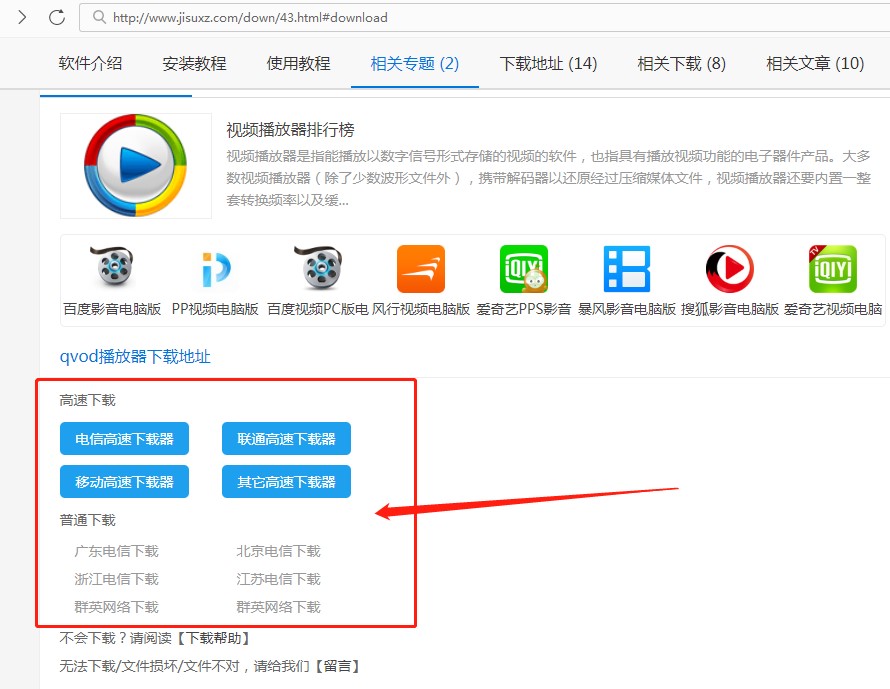This screenshot has width=890, height=689.
Task: Download via 浙江电信下载 link
Action: click(x=116, y=579)
